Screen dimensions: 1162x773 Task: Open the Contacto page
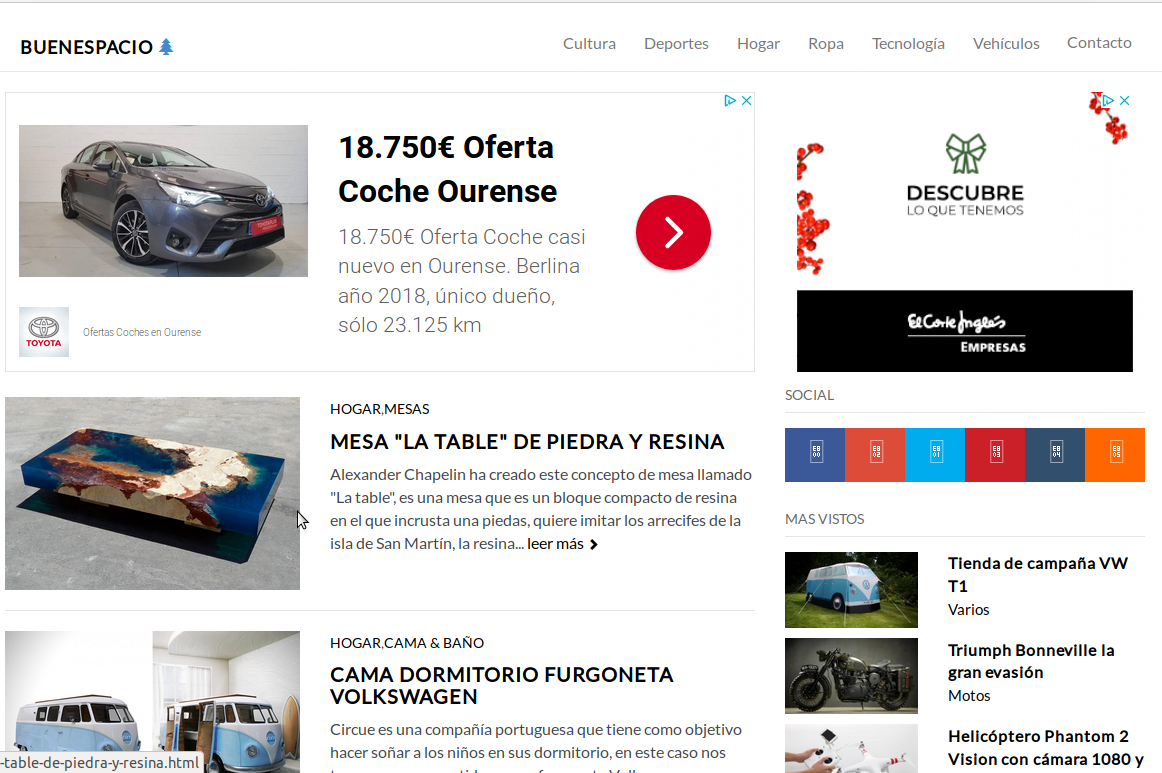[1099, 43]
